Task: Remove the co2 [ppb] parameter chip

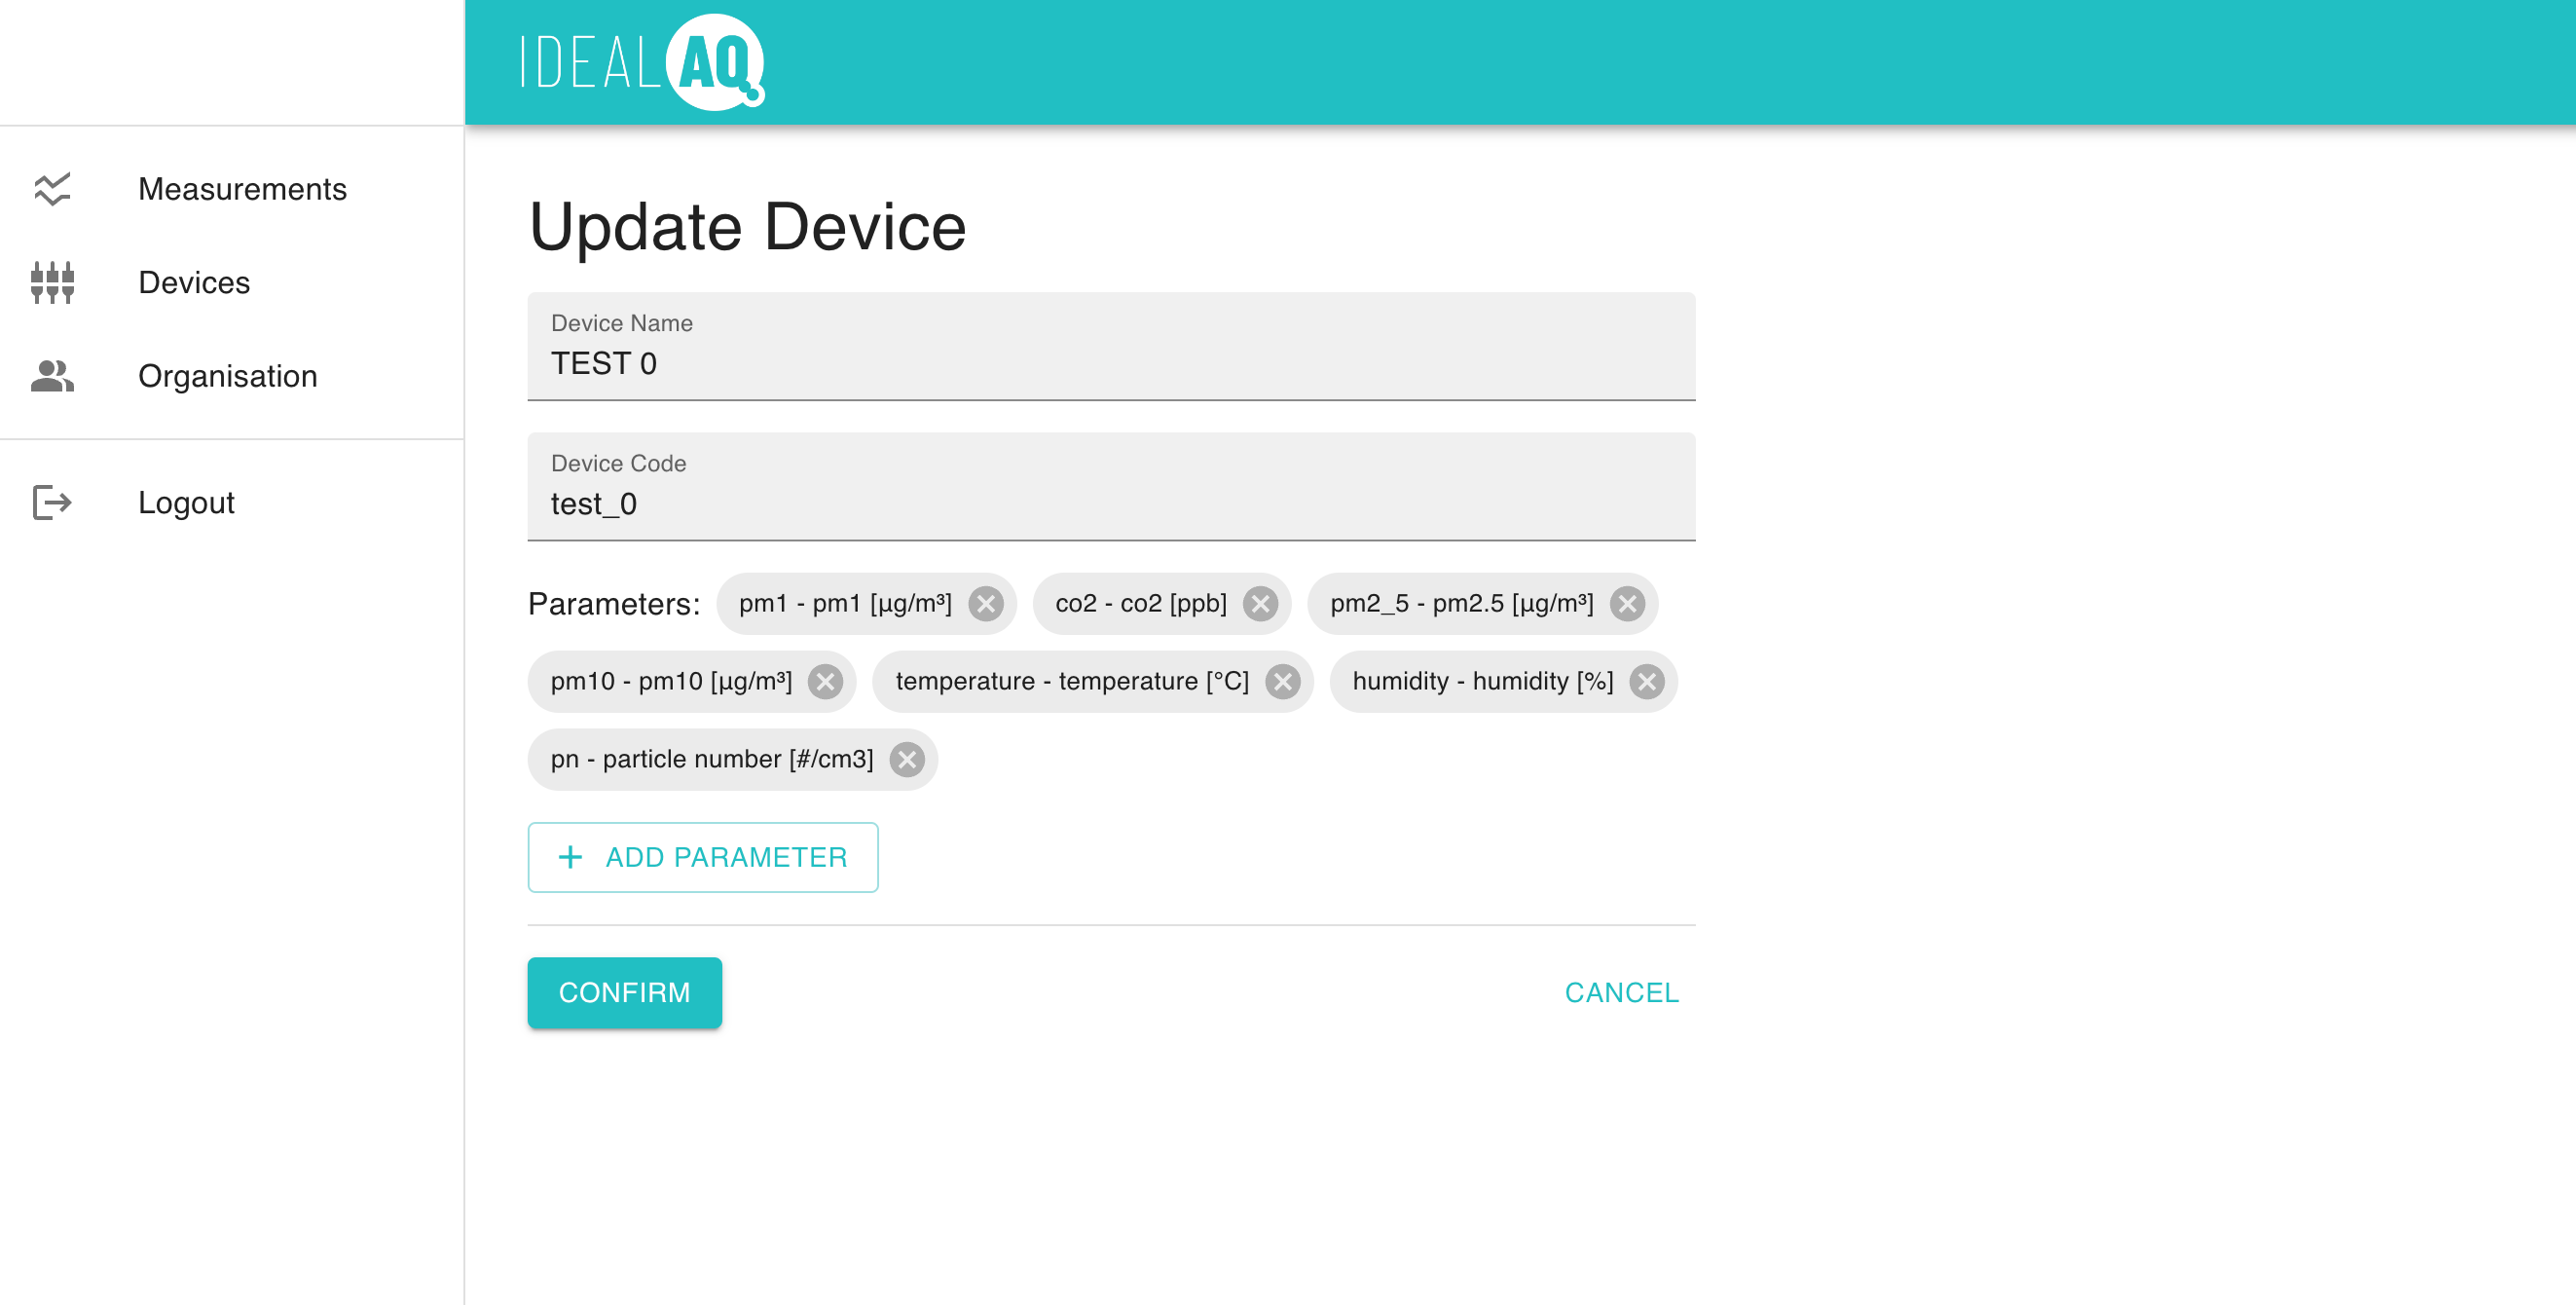Action: click(x=1260, y=603)
